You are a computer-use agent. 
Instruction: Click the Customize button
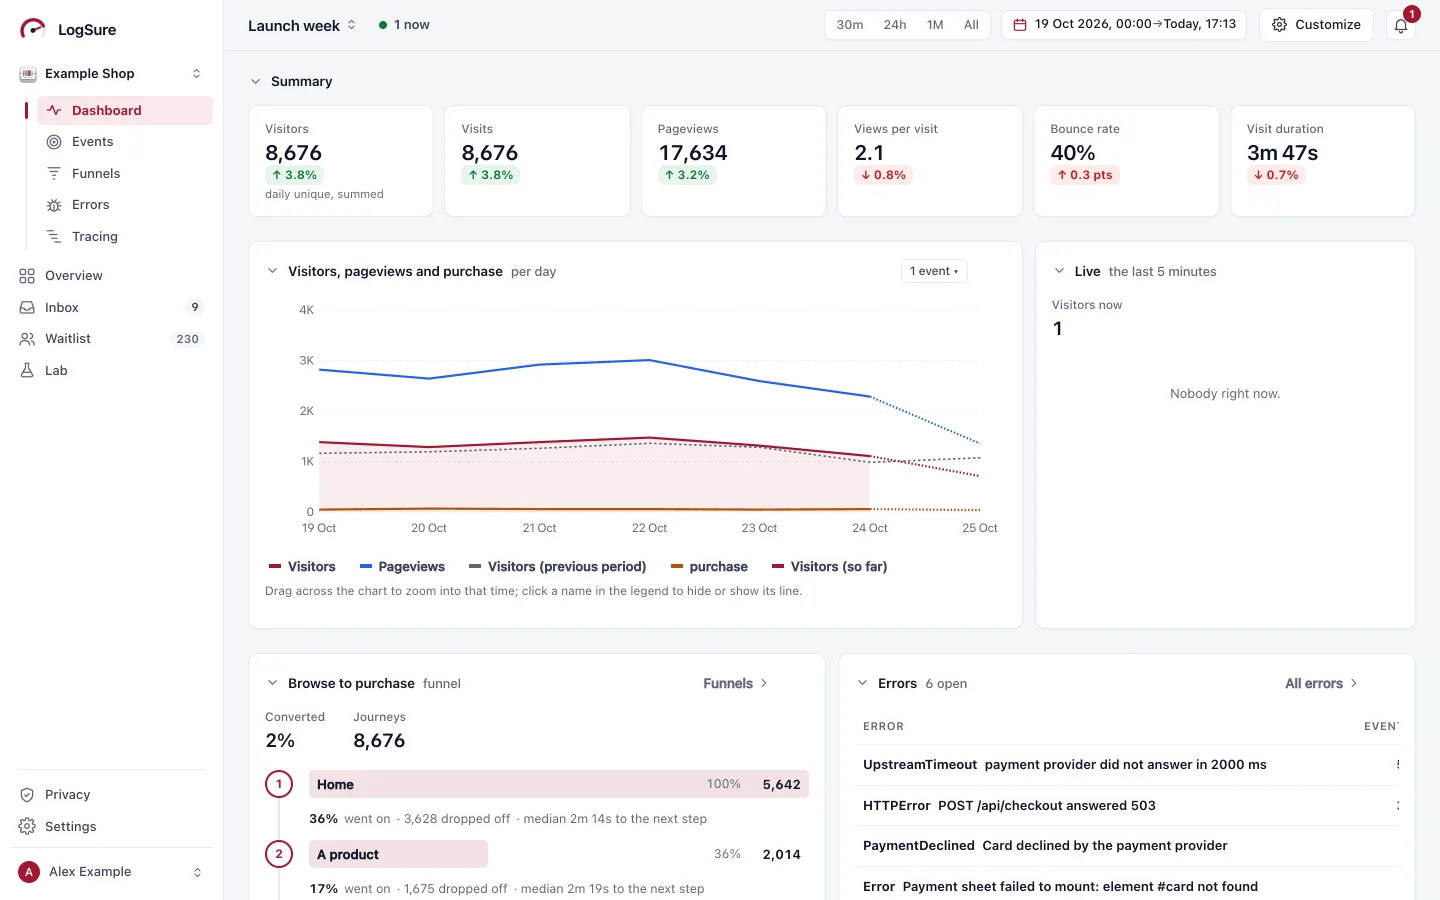pos(1317,25)
